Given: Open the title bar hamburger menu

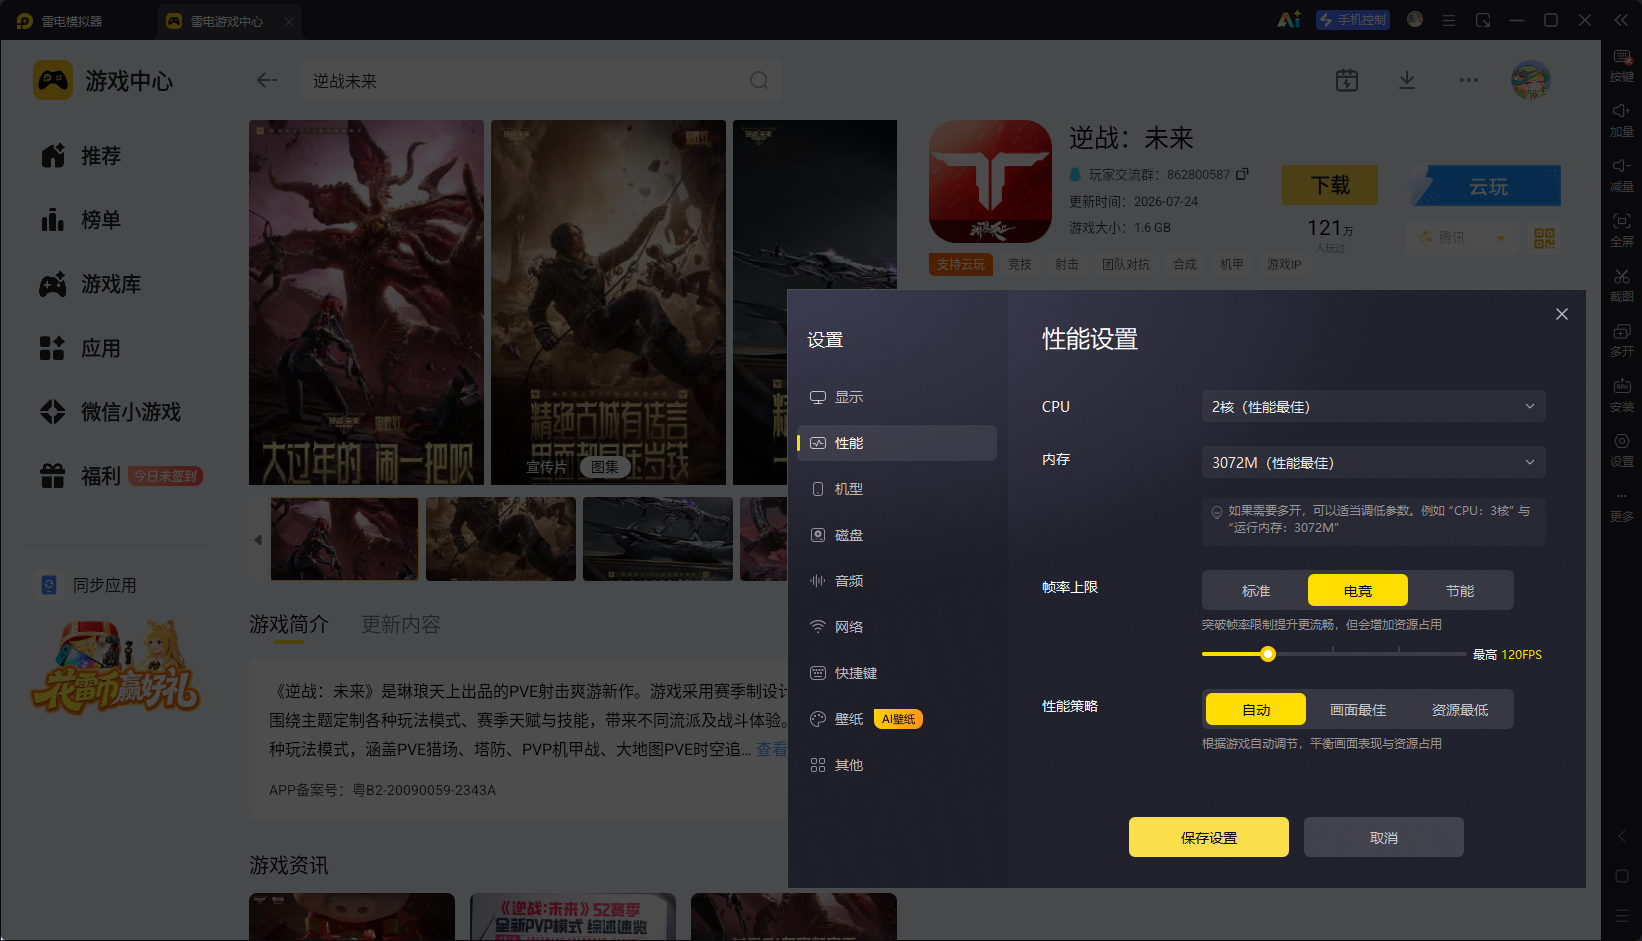Looking at the screenshot, I should point(1449,20).
